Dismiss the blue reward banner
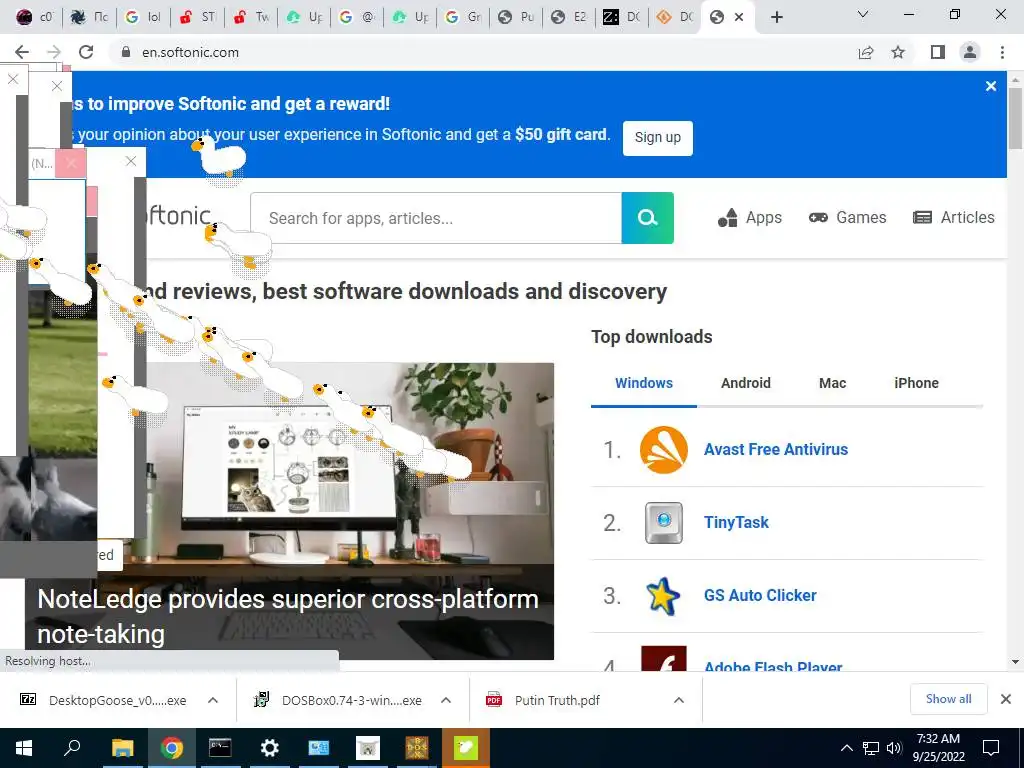Image resolution: width=1024 pixels, height=768 pixels. tap(991, 86)
